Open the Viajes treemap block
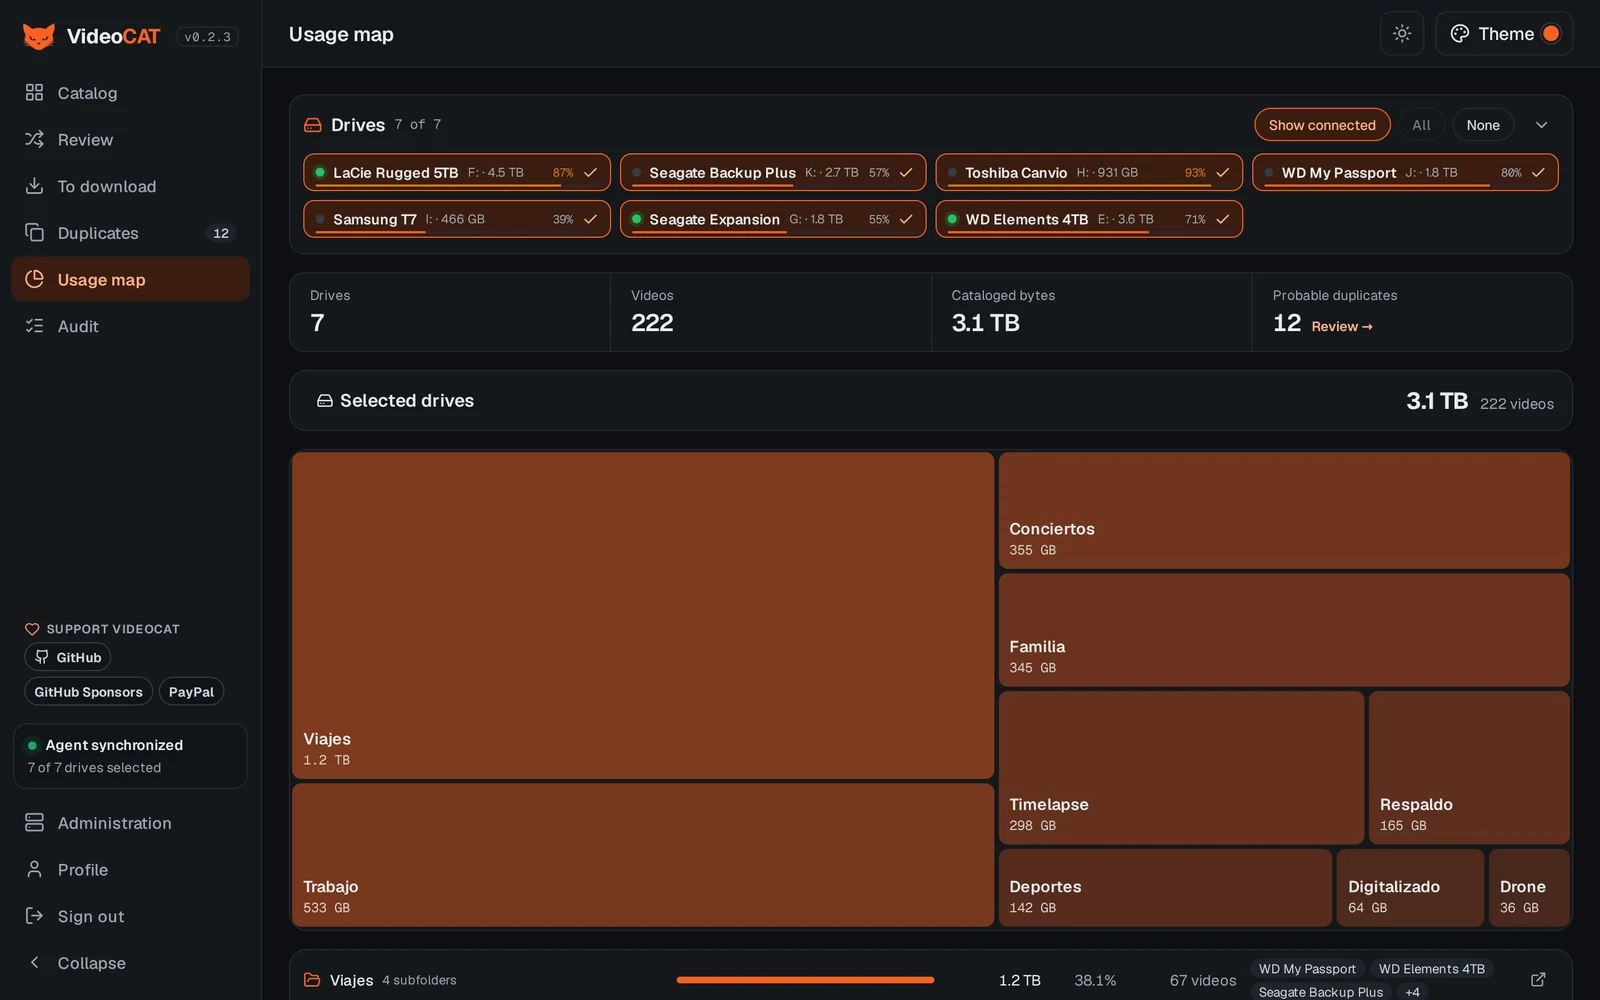Viewport: 1600px width, 1000px height. 643,615
